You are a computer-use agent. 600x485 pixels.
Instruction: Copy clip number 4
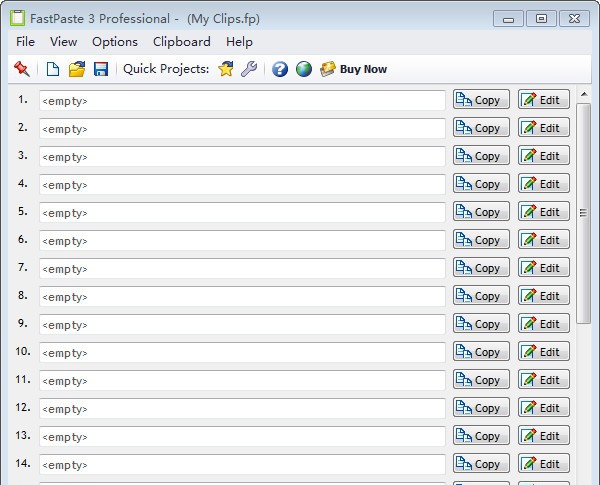(481, 183)
